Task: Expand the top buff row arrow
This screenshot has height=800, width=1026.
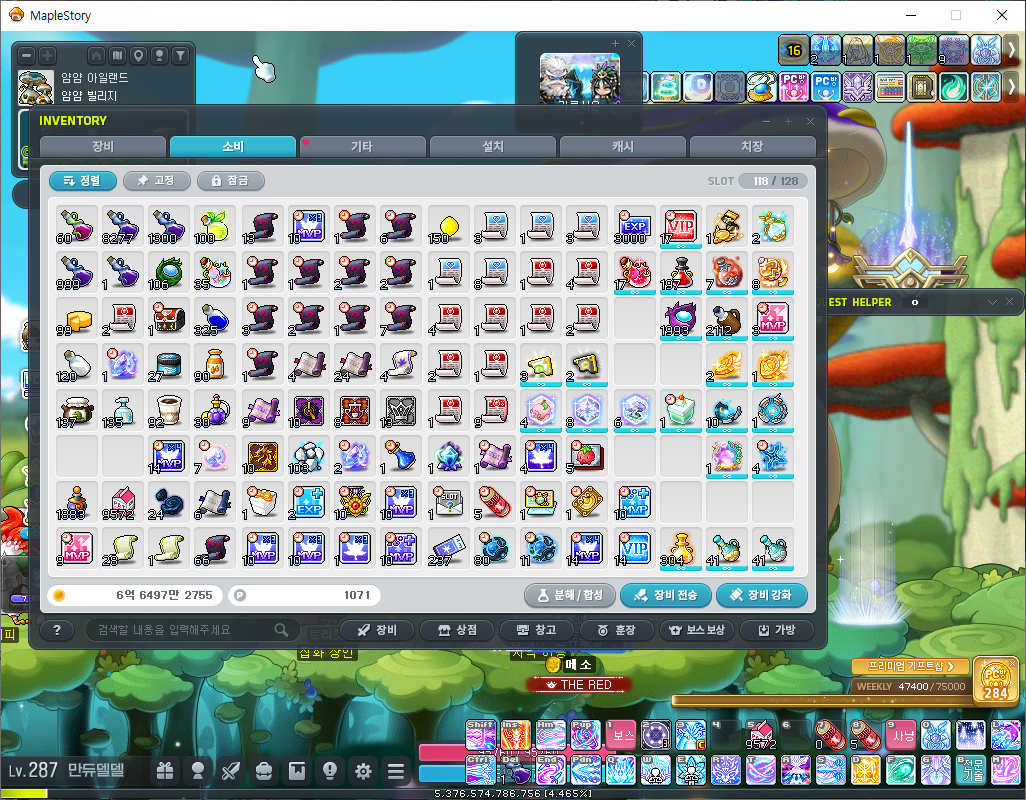Action: (x=1012, y=50)
